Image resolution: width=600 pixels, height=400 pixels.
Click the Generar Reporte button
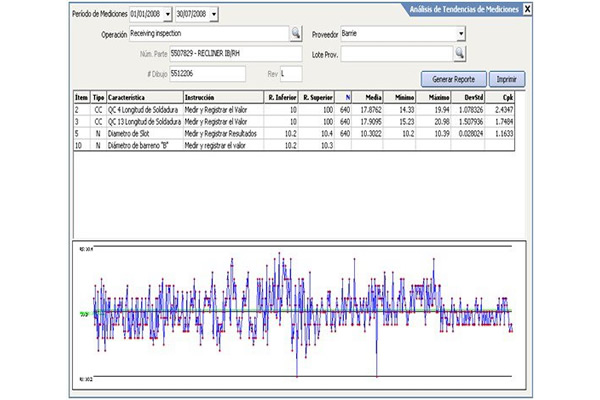(456, 78)
